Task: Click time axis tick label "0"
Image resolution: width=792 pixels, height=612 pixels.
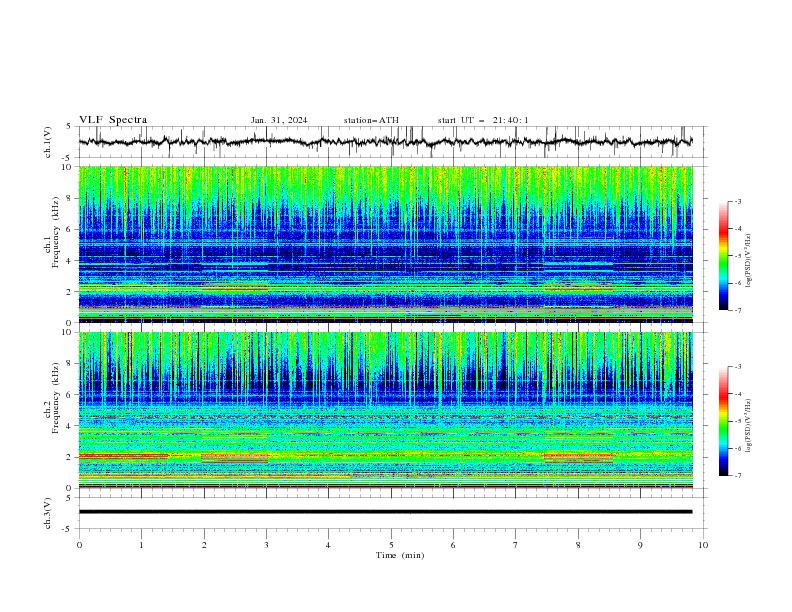Action: 79,545
